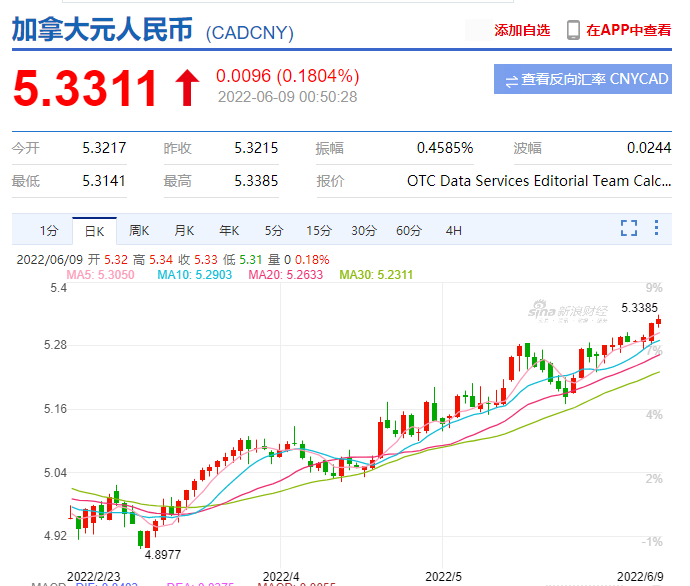Click the red up-arrow price indicator

pos(187,88)
